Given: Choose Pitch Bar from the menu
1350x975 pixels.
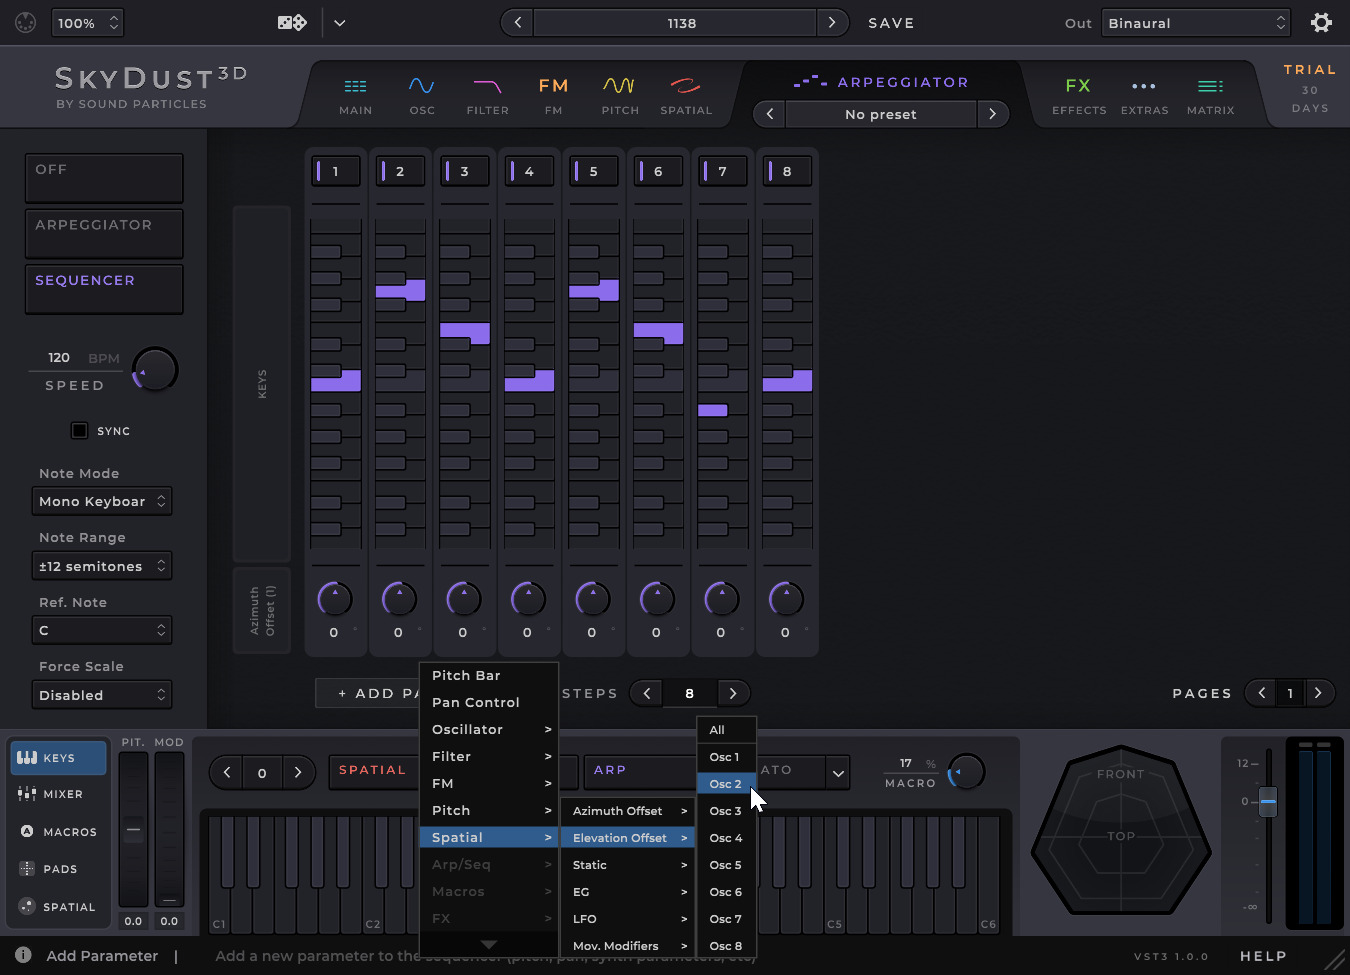Looking at the screenshot, I should pyautogui.click(x=489, y=675).
